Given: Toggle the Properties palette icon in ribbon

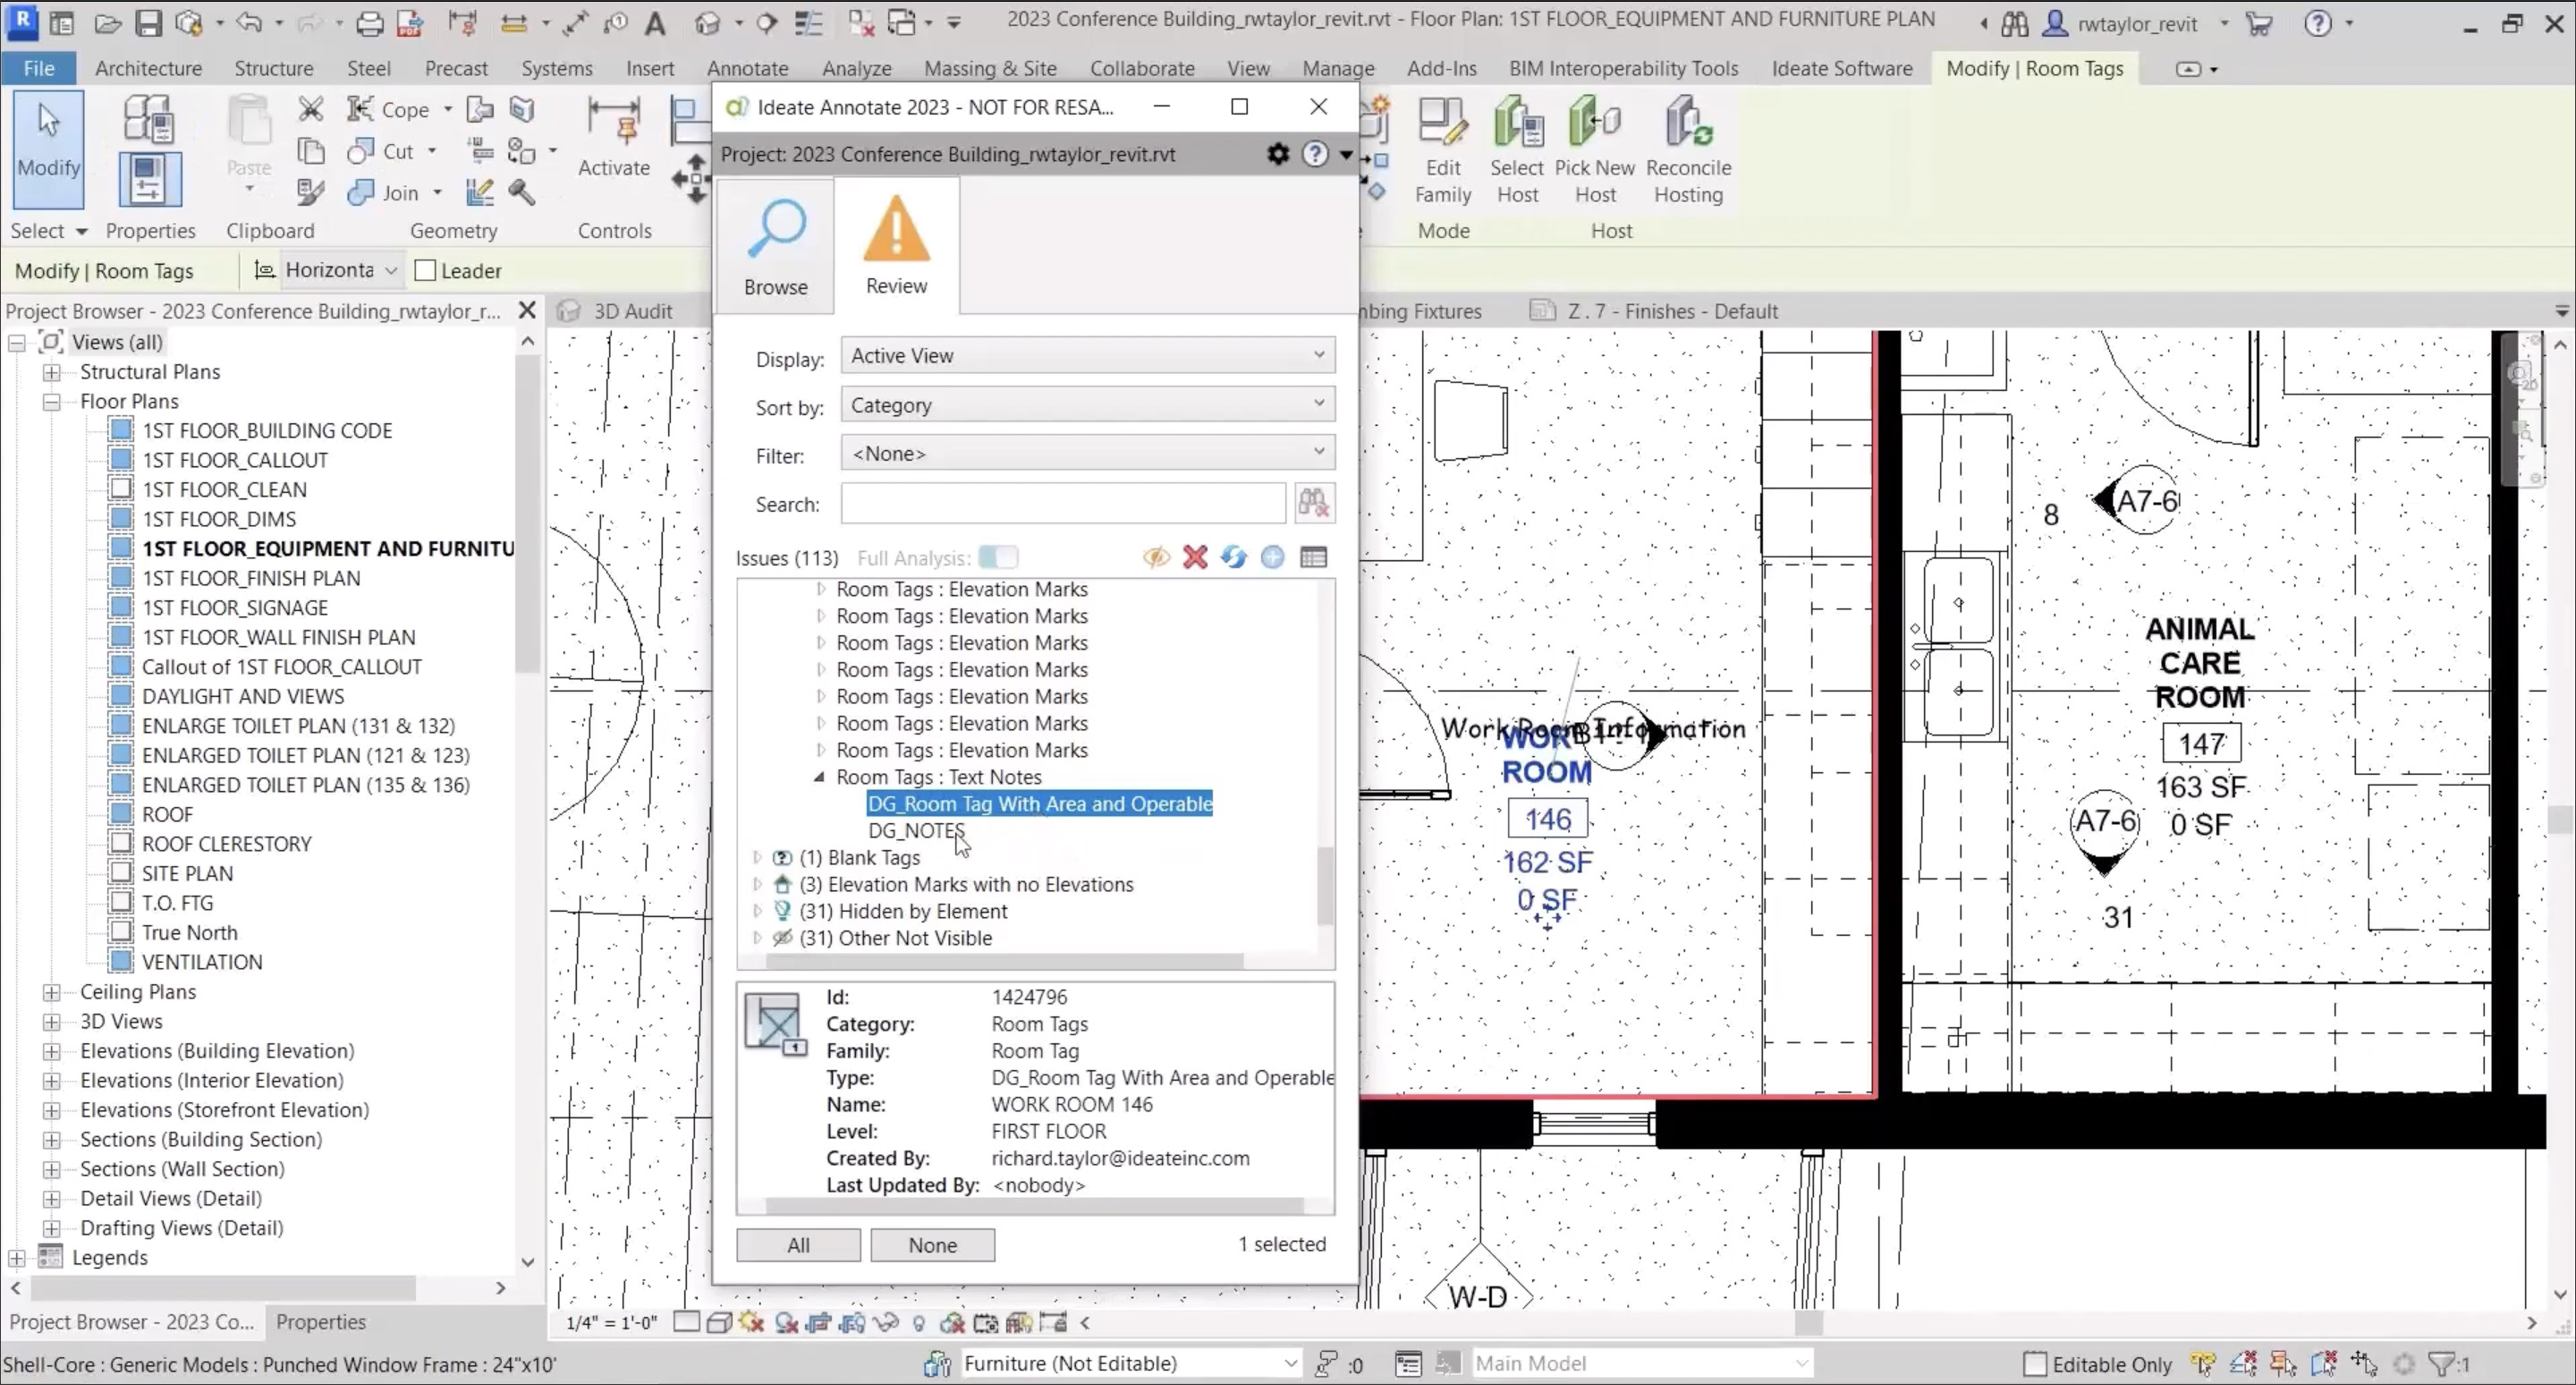Looking at the screenshot, I should click(150, 180).
